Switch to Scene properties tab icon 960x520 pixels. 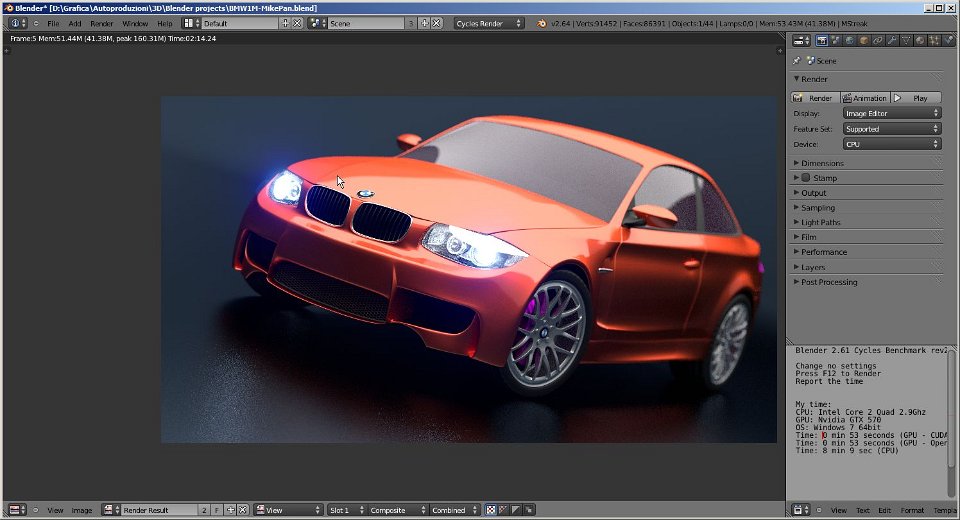pyautogui.click(x=836, y=41)
